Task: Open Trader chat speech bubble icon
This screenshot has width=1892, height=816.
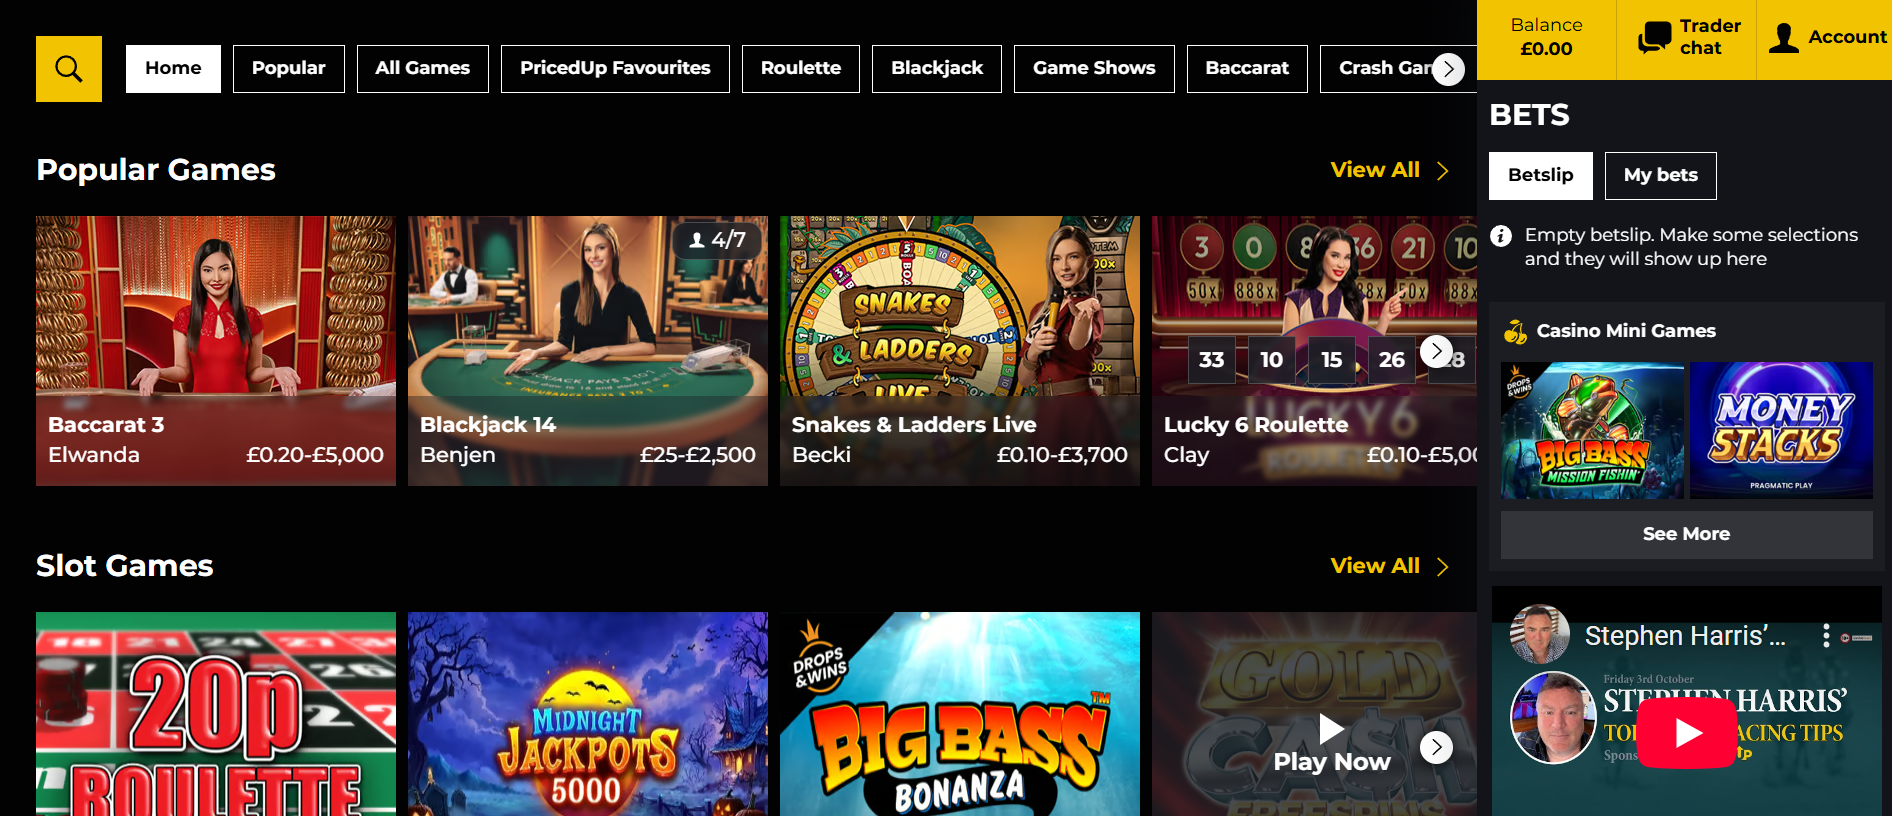Action: pos(1654,38)
